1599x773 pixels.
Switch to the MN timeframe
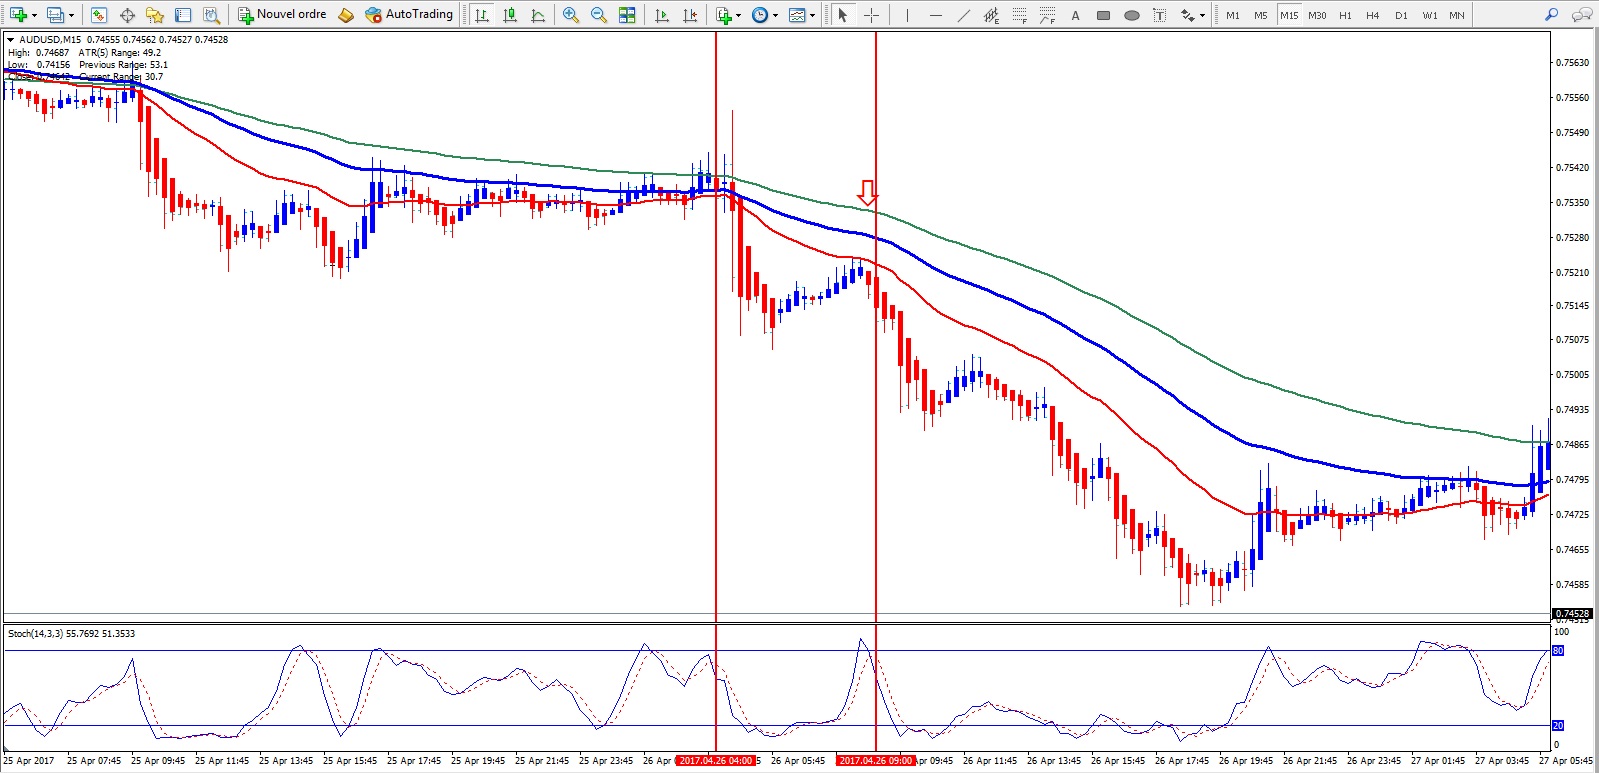click(x=1457, y=15)
